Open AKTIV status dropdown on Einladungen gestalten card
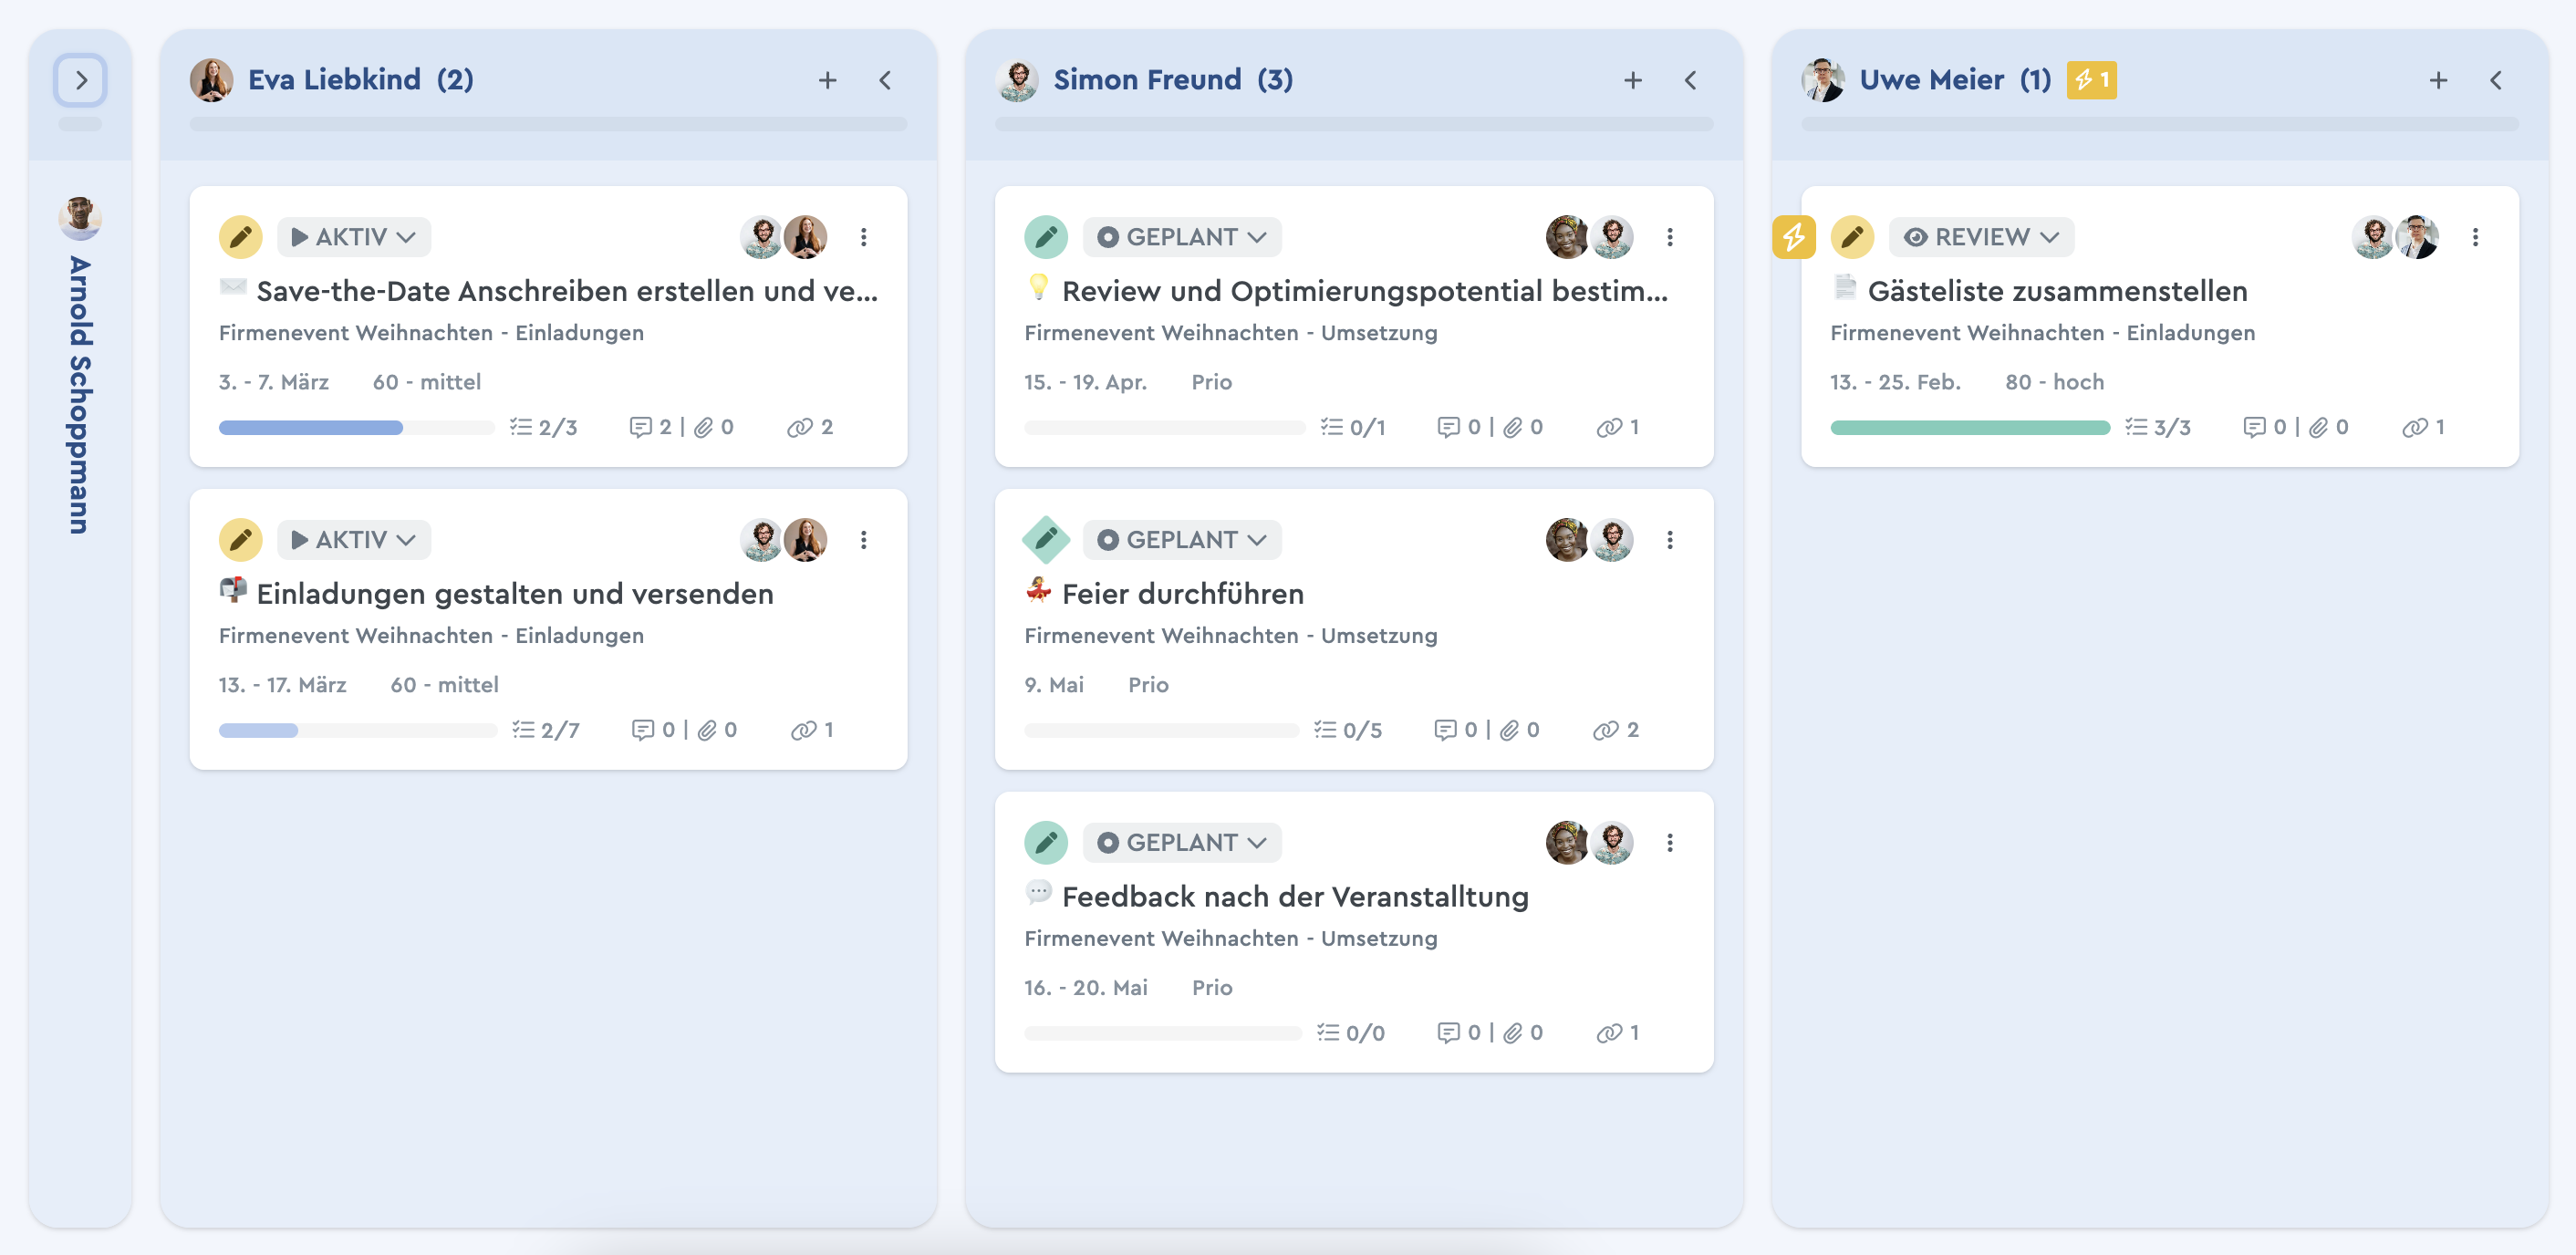Screen dimensions: 2576x1255 354,540
